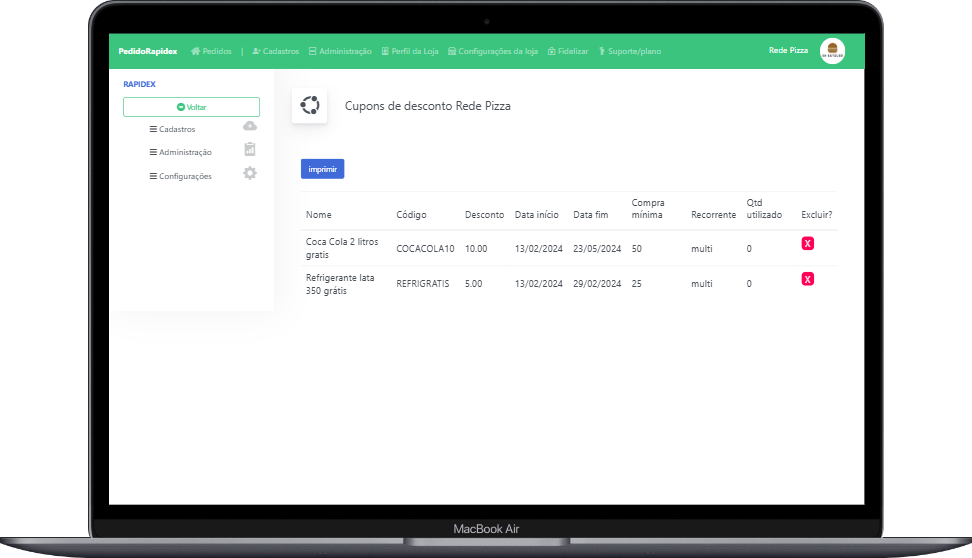Viewport: 972px width, 558px height.
Task: Expand the Cadastros sidebar section
Action: point(172,129)
